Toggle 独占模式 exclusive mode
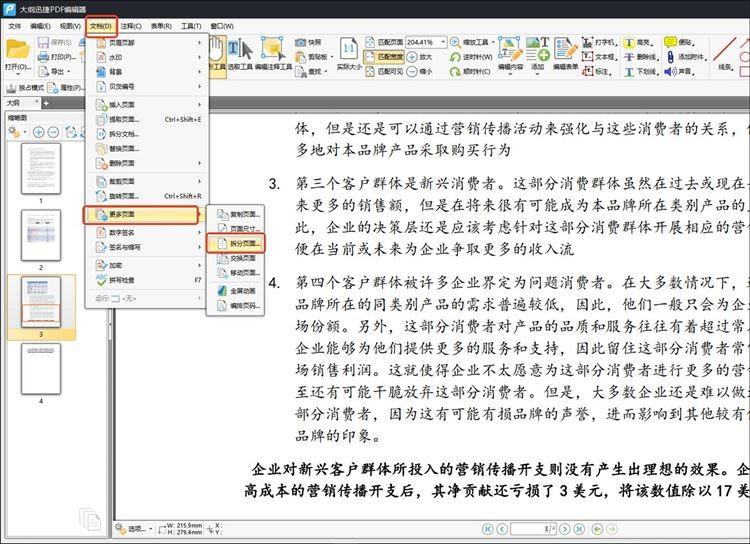 pyautogui.click(x=24, y=87)
